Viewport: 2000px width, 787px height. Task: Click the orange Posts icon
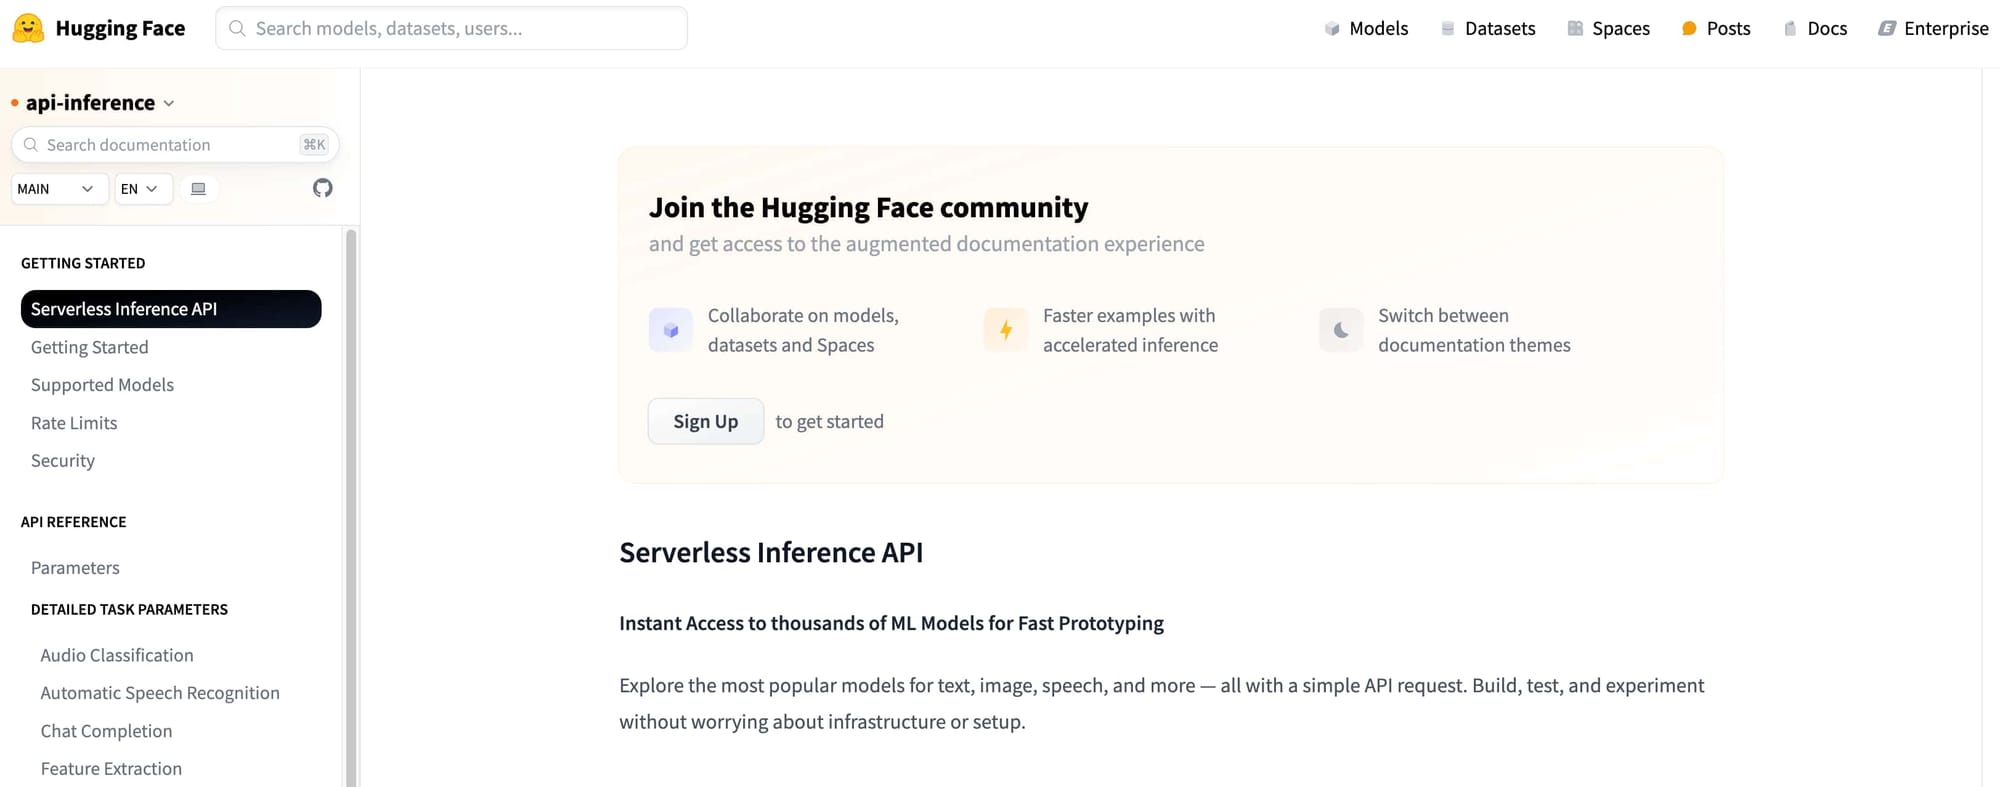coord(1689,29)
